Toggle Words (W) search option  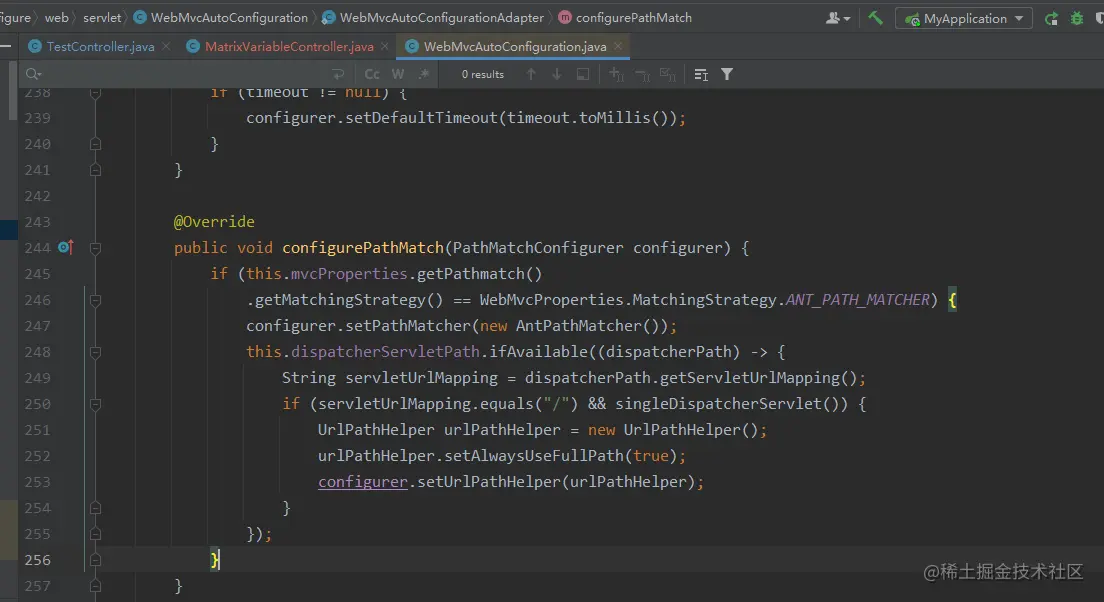[398, 74]
